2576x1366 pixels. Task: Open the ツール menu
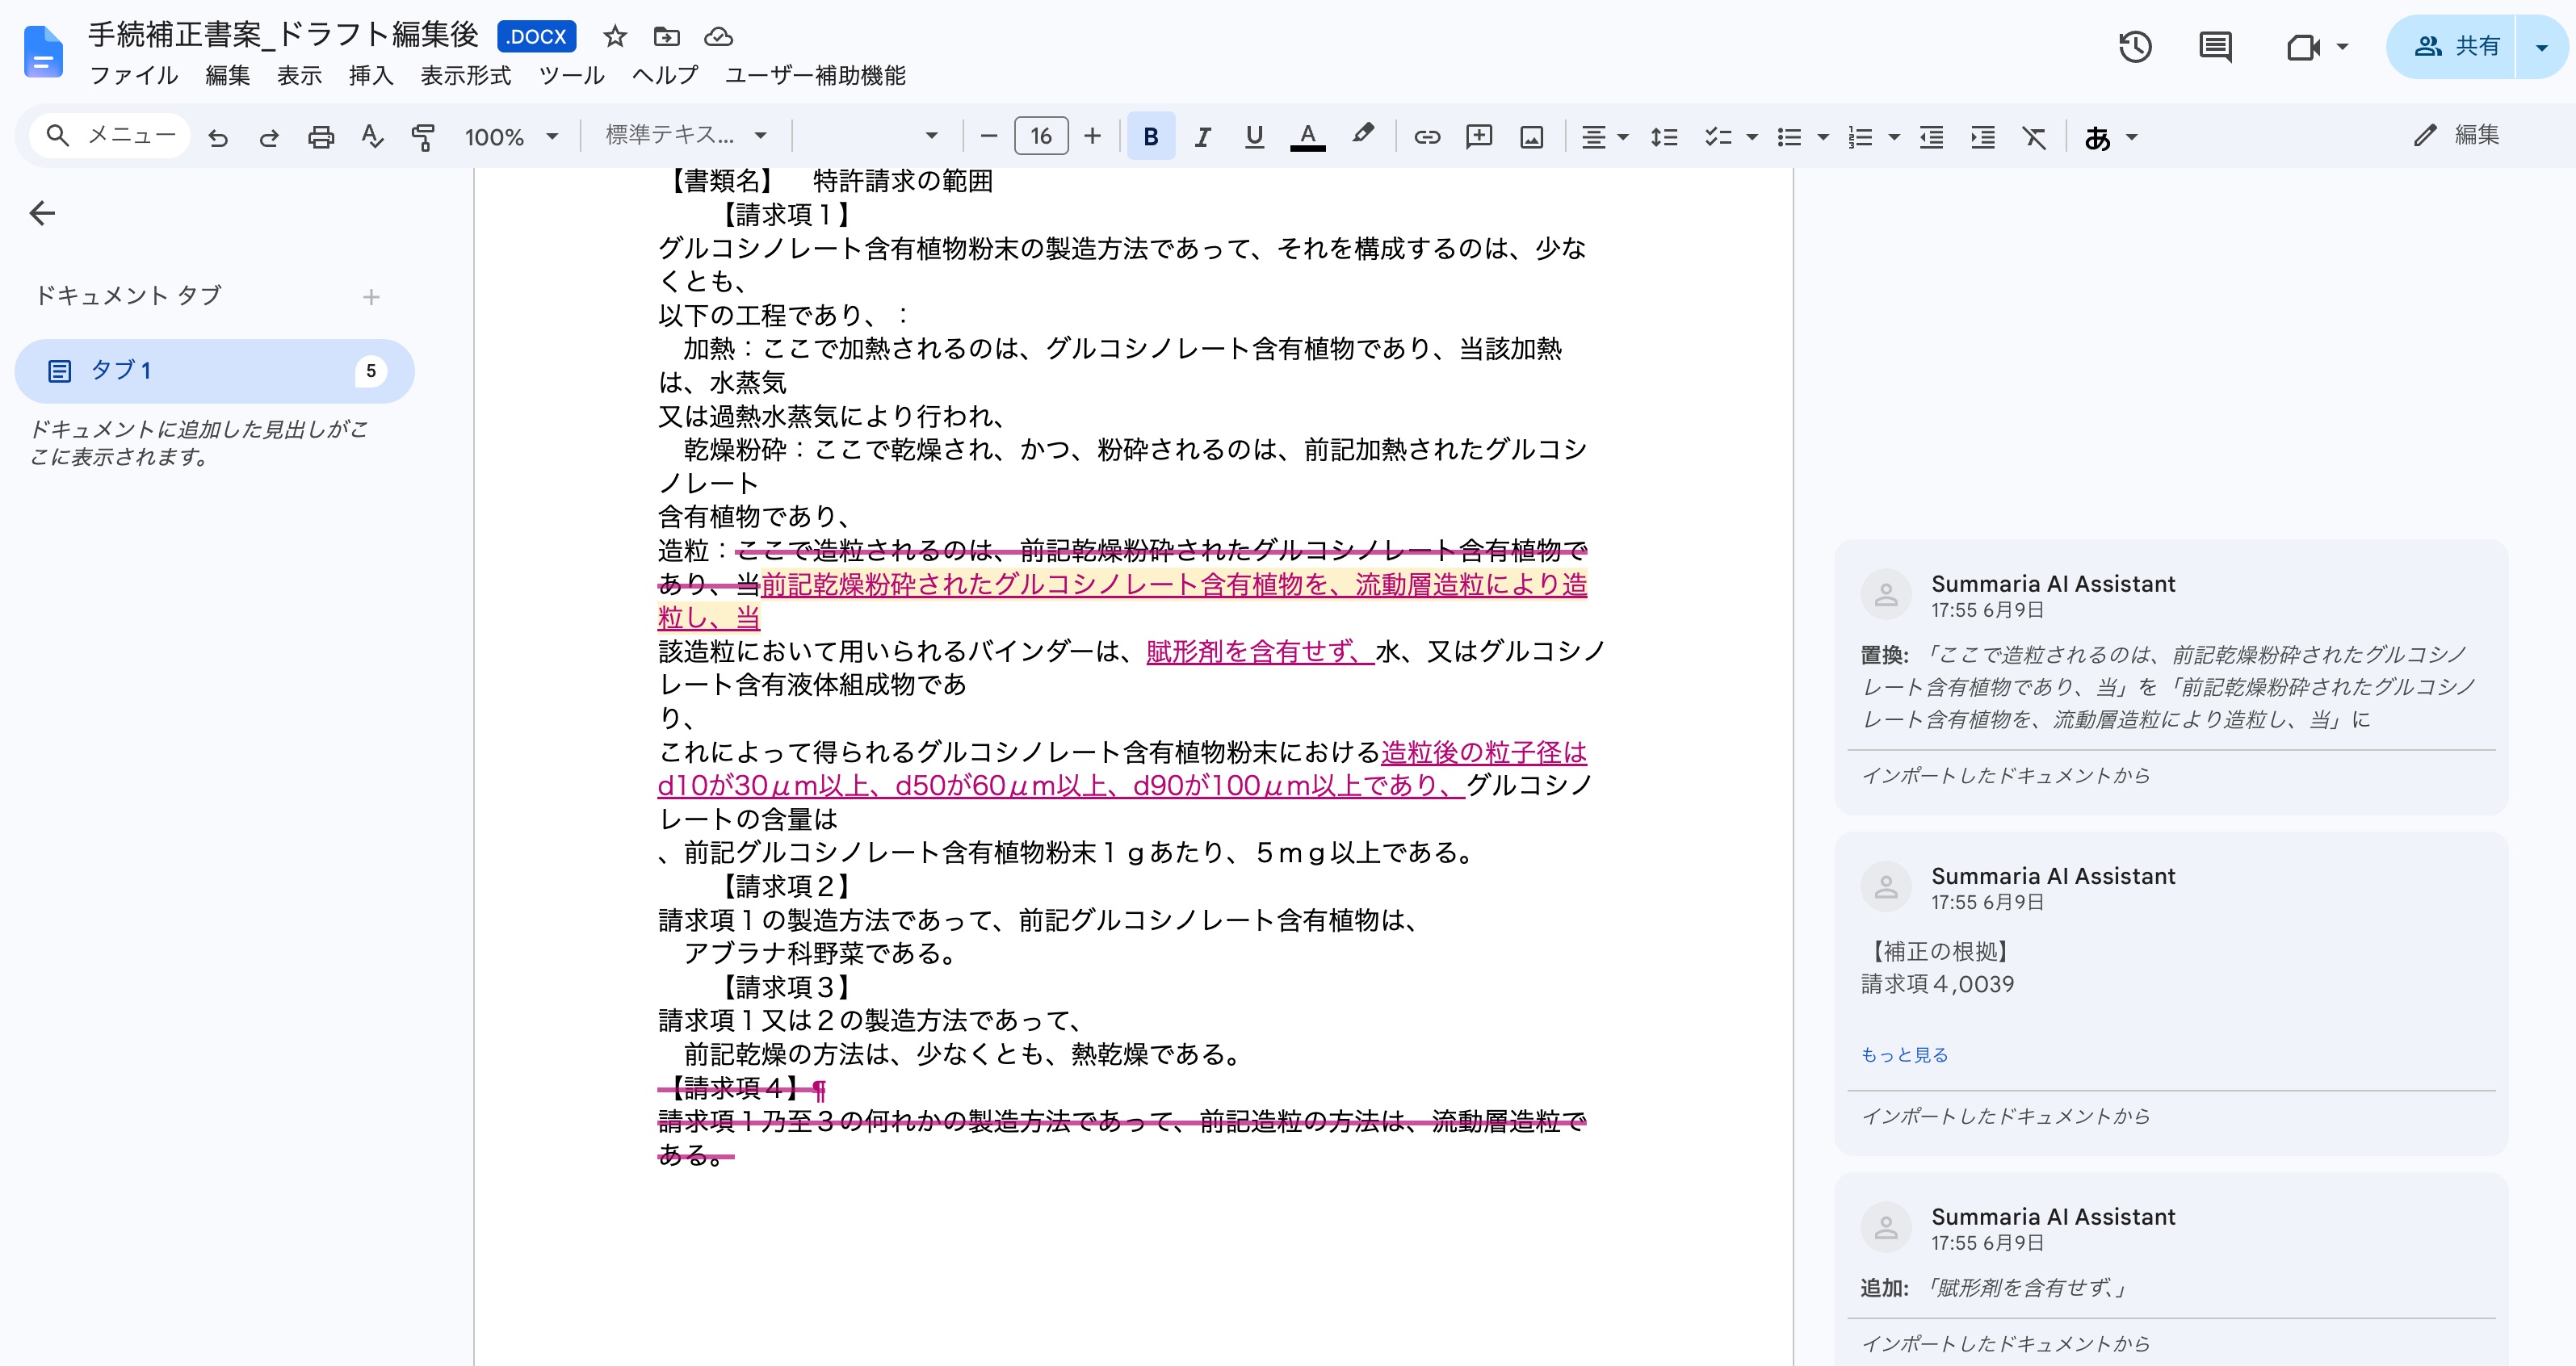pos(571,76)
